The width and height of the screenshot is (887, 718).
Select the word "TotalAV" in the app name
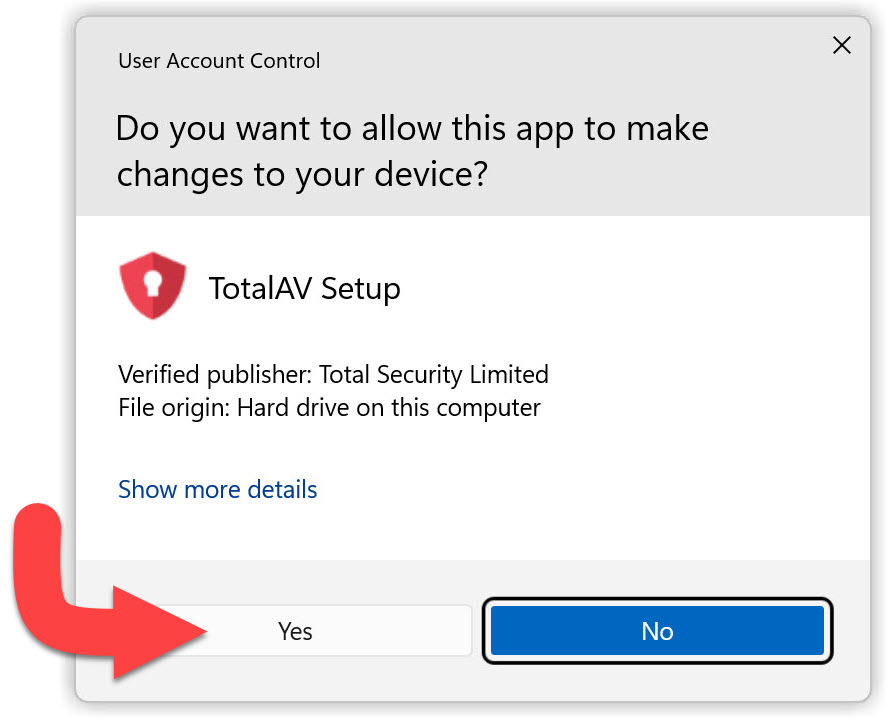pyautogui.click(x=260, y=288)
